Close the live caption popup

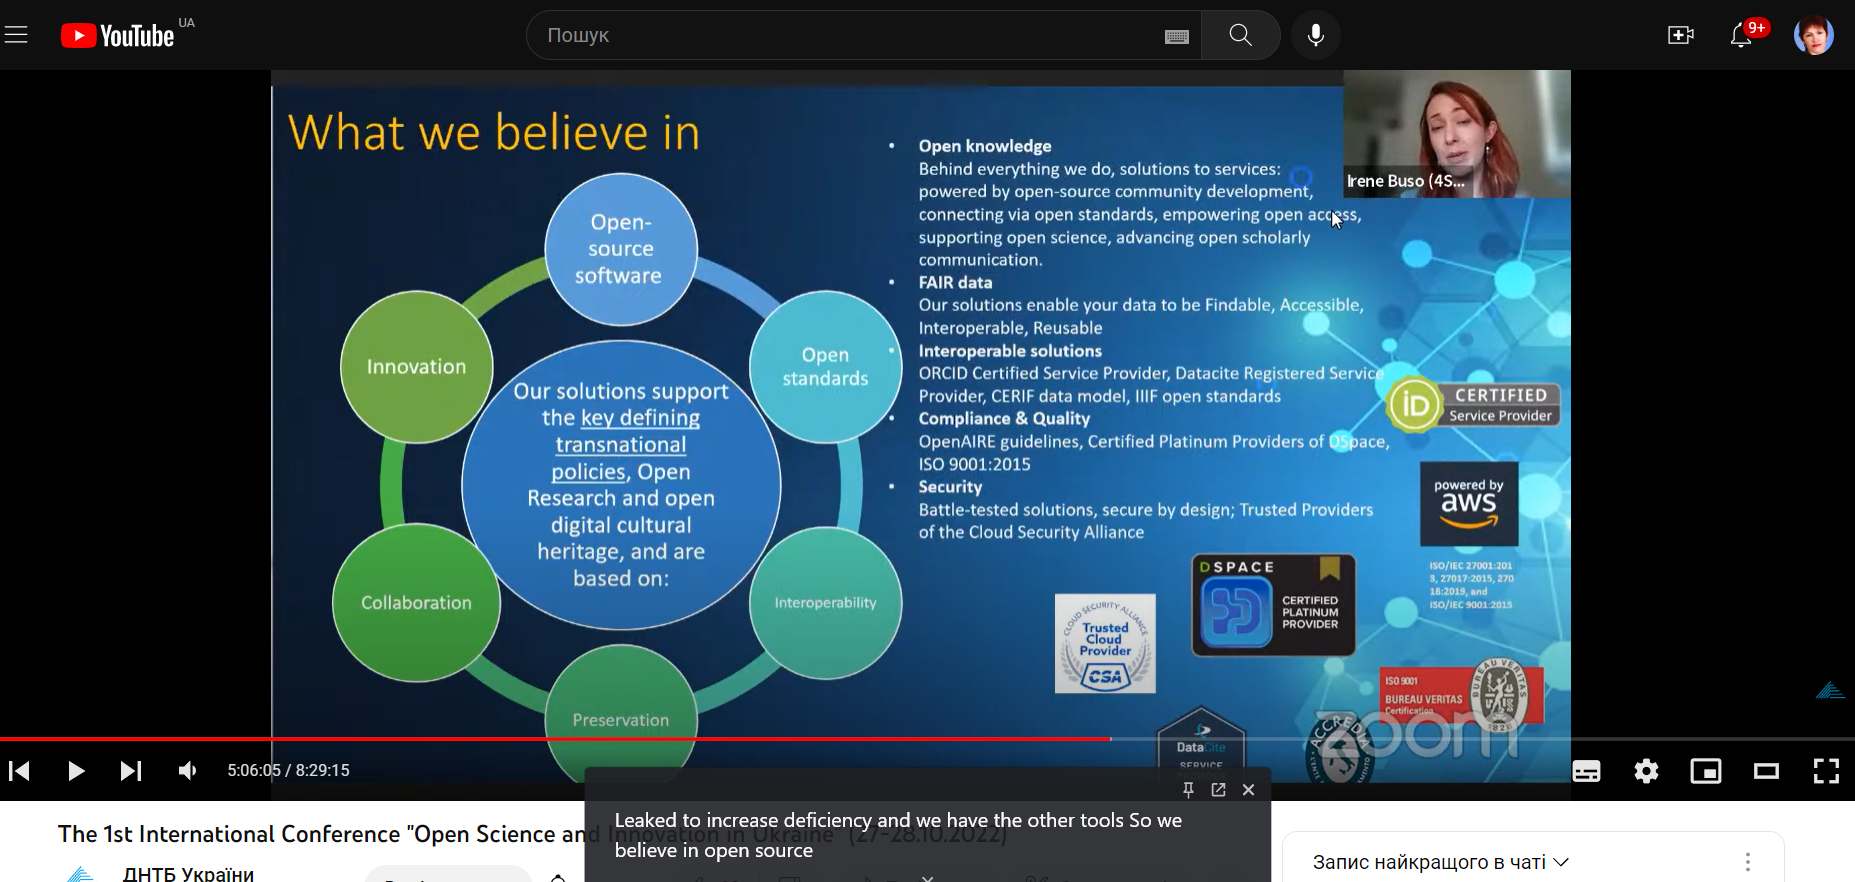pos(1248,789)
